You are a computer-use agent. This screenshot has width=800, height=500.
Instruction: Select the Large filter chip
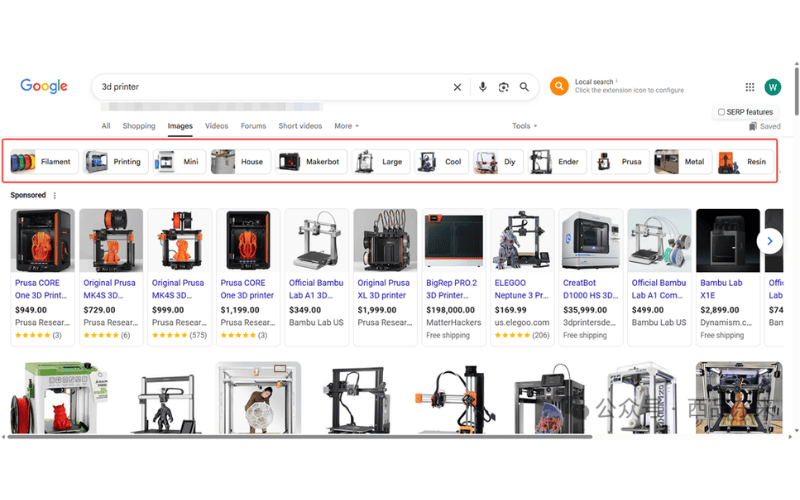tap(381, 162)
